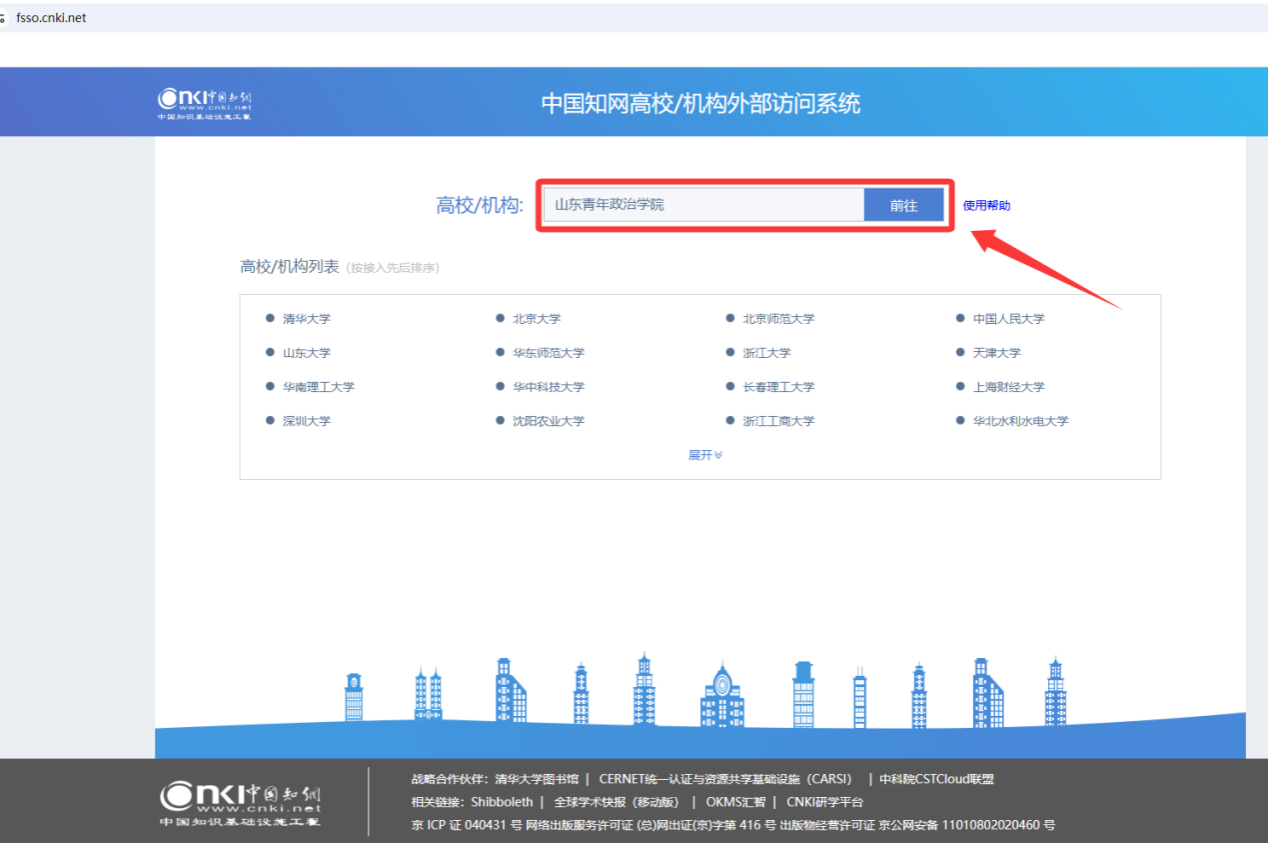Open the 使用帮助 help link
Screen dimensions: 1268x843
tap(986, 205)
